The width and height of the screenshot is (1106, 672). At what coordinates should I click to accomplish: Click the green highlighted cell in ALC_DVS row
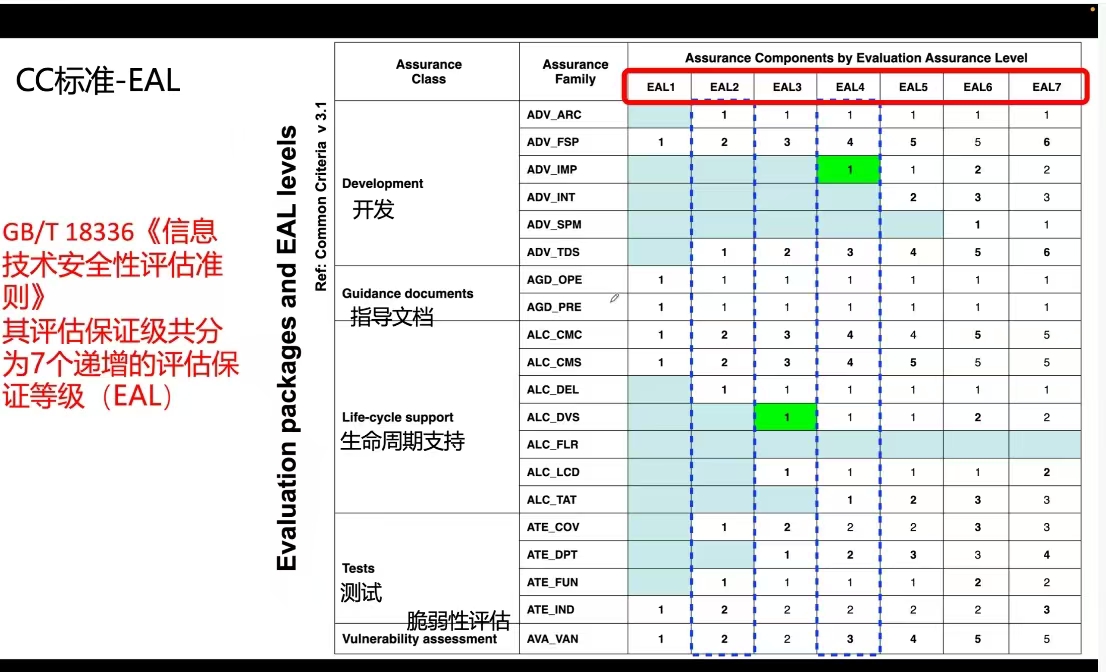(786, 417)
